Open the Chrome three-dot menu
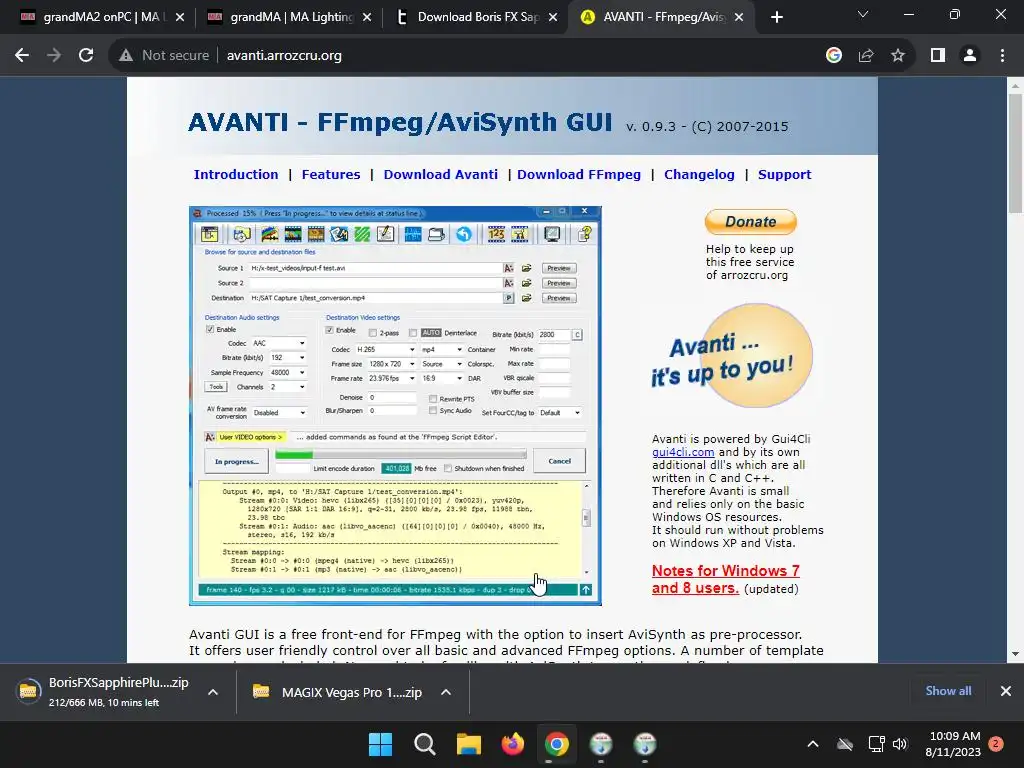1024x768 pixels. click(1002, 56)
